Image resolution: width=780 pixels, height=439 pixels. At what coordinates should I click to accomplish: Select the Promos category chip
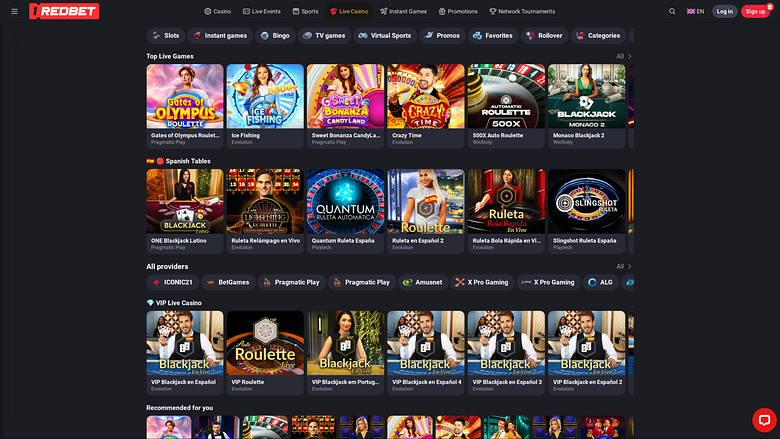point(442,36)
